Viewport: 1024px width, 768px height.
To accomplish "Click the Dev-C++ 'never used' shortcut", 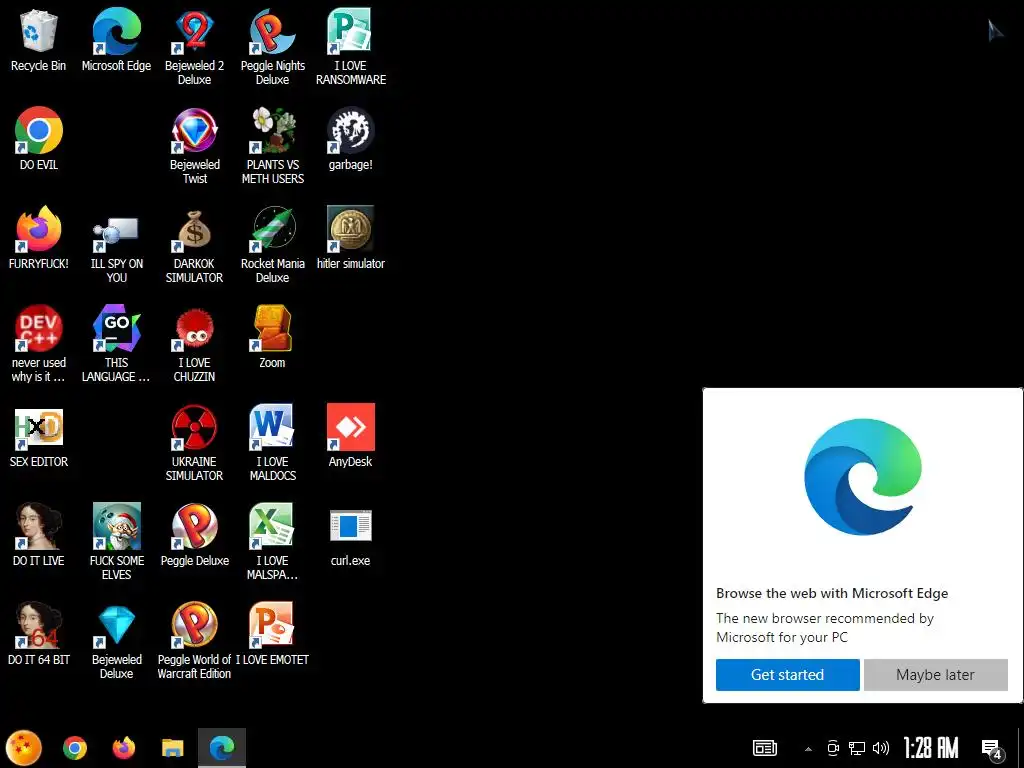I will [x=39, y=344].
